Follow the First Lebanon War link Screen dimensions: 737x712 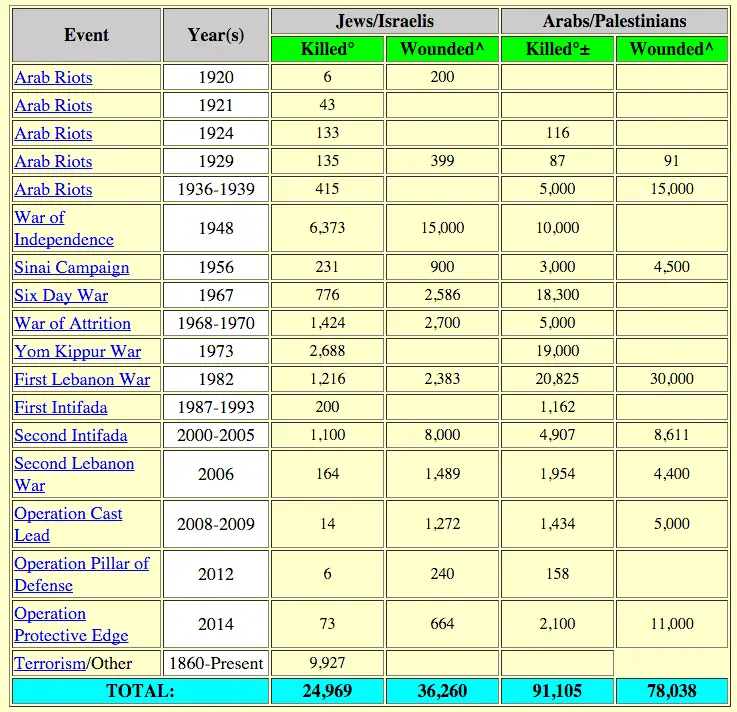pyautogui.click(x=82, y=380)
